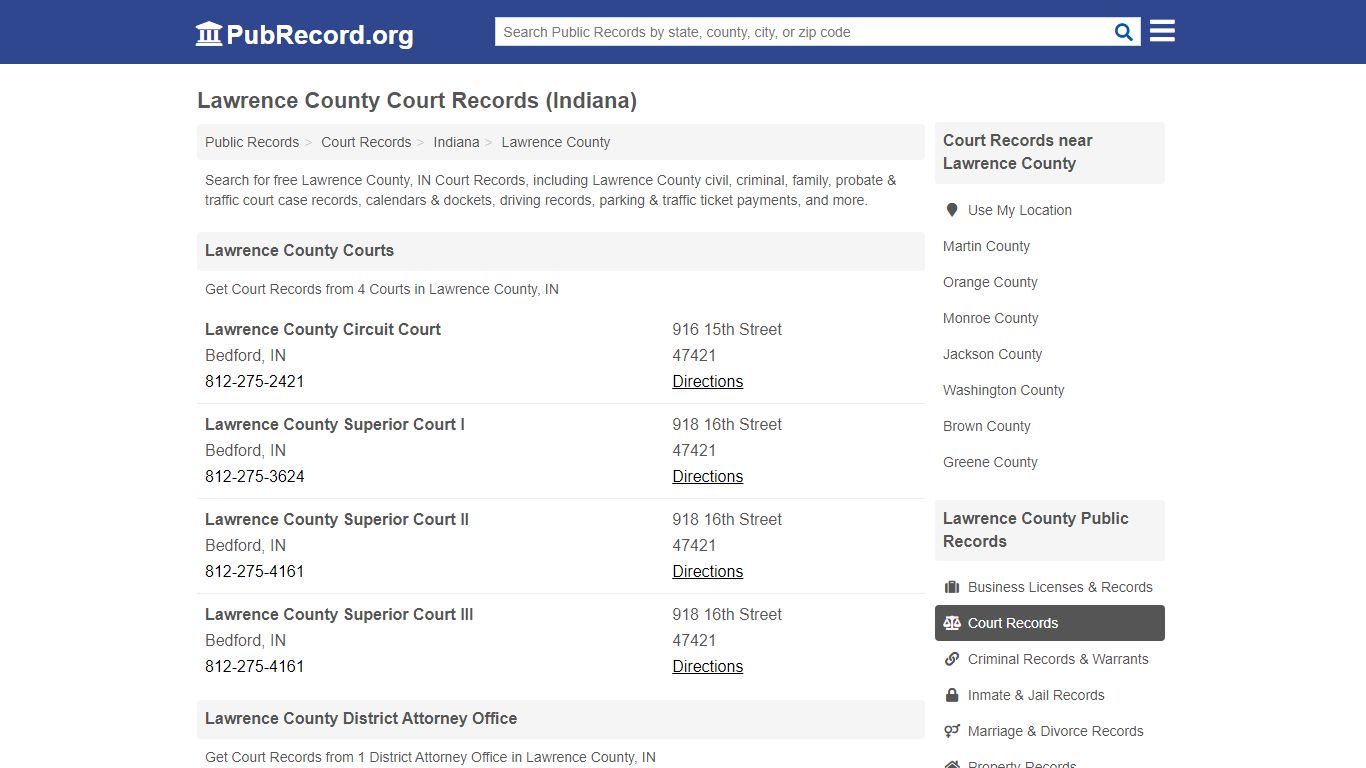Open Jackson County court records
This screenshot has width=1366, height=768.
pos(992,354)
